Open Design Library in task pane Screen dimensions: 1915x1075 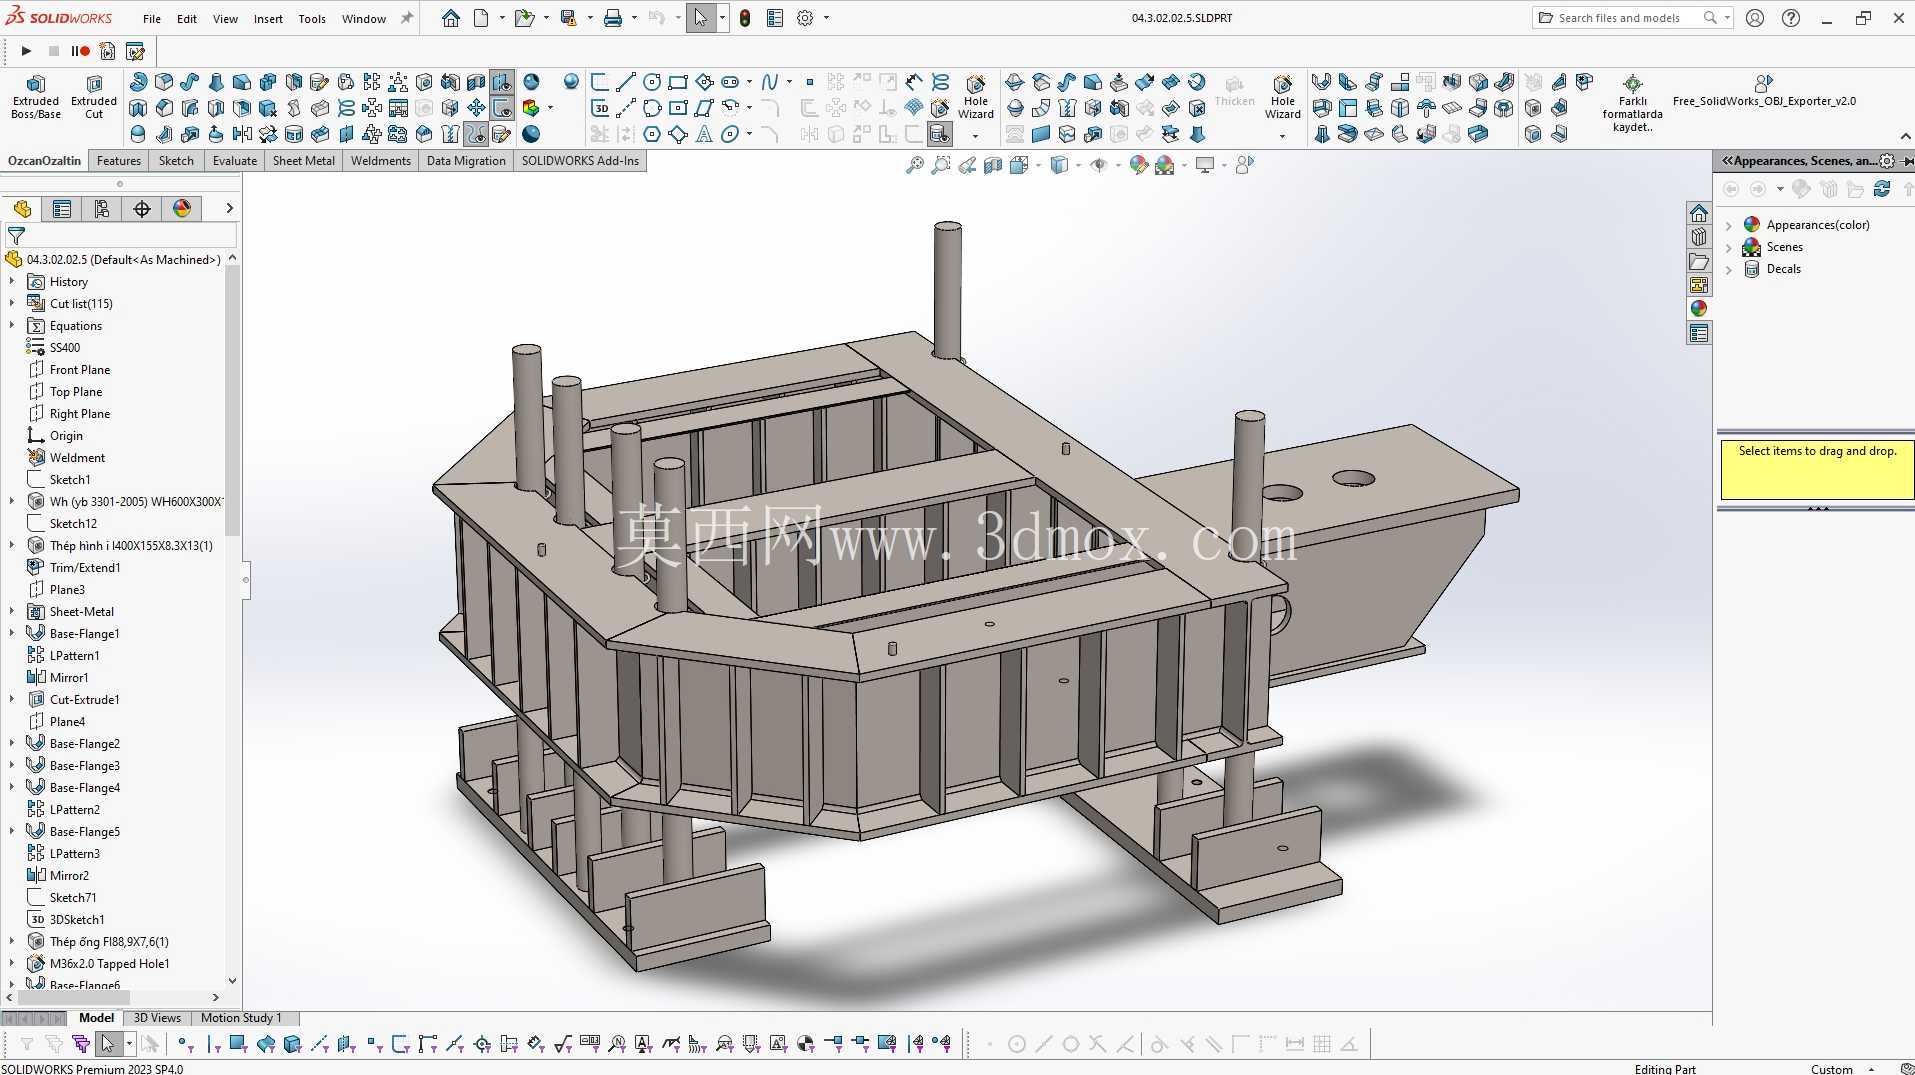tap(1699, 237)
